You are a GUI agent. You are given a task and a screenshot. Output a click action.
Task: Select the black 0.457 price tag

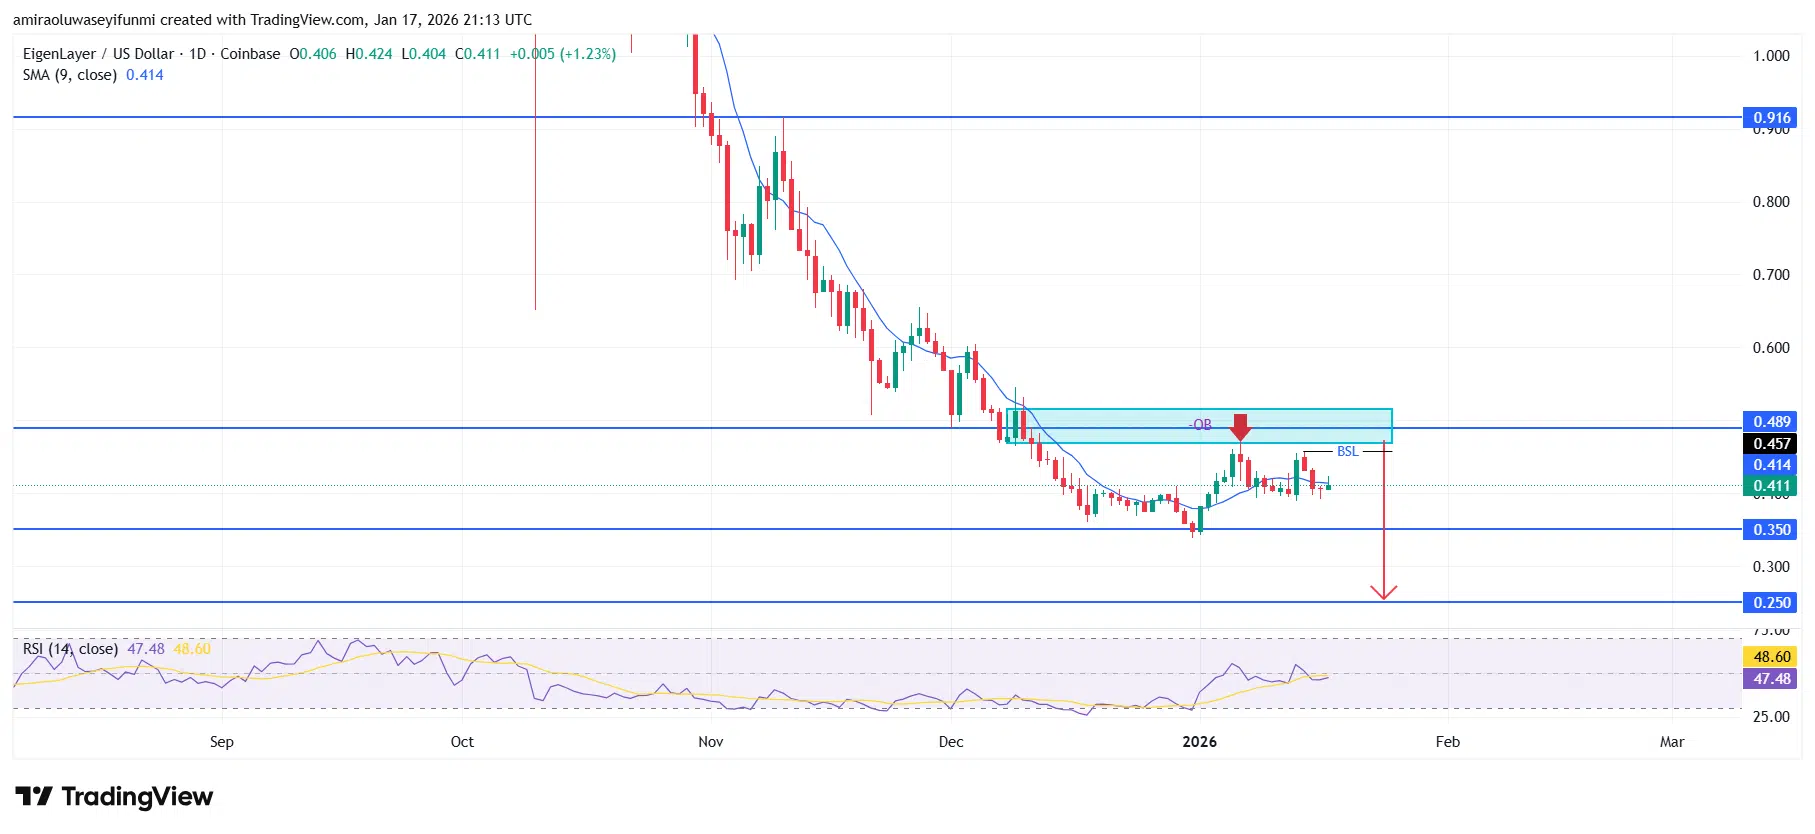pos(1770,444)
